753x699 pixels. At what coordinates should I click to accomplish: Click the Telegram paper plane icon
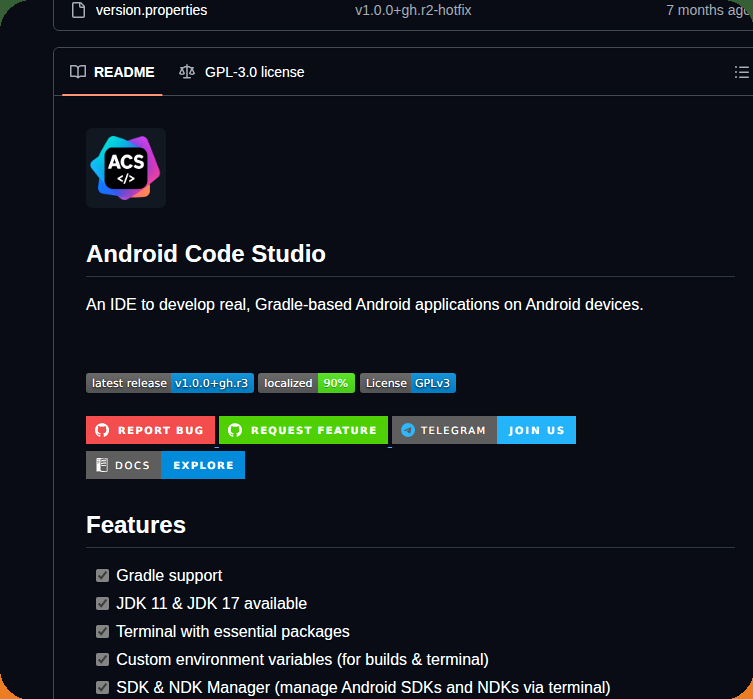tap(408, 430)
